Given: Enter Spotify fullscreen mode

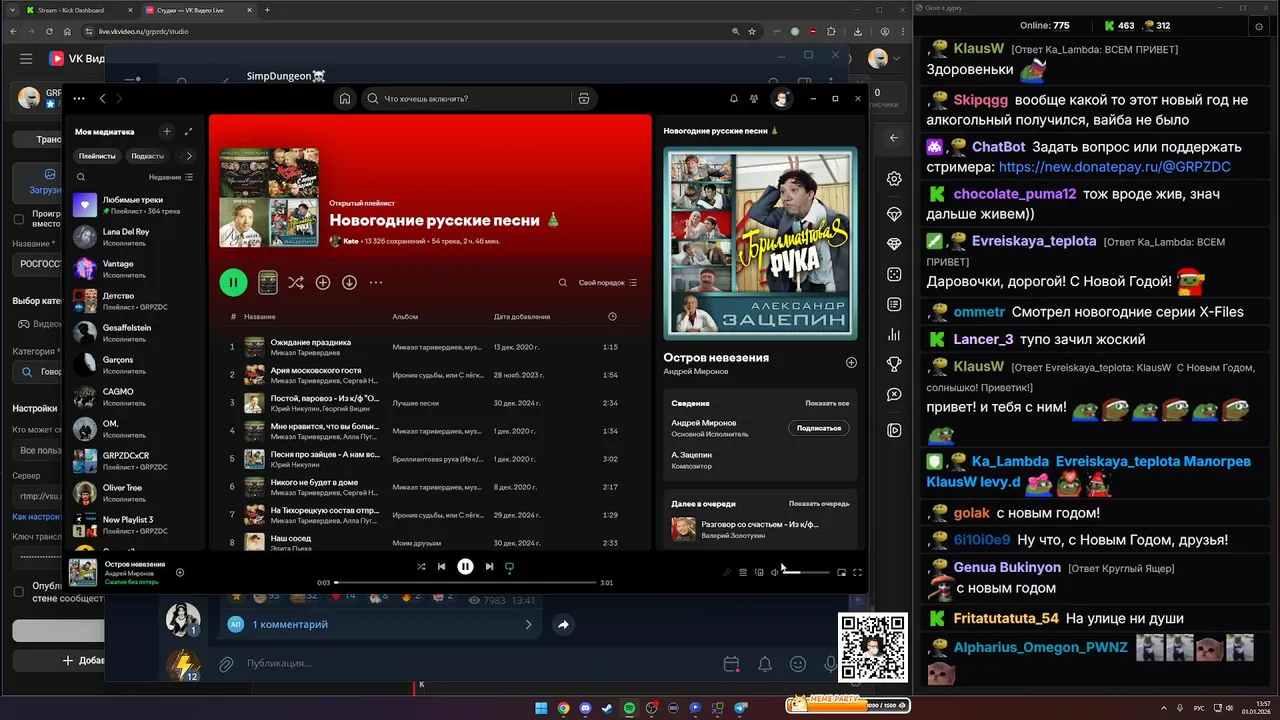Looking at the screenshot, I should pyautogui.click(x=857, y=572).
